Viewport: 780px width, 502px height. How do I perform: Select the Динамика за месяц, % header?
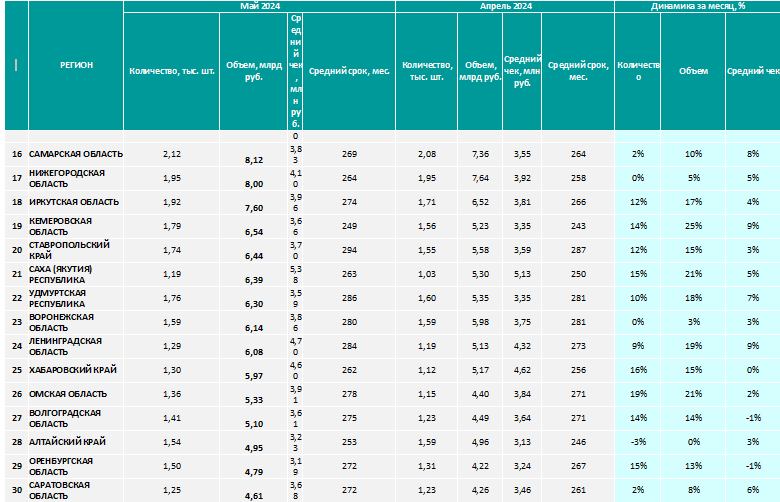tap(697, 6)
